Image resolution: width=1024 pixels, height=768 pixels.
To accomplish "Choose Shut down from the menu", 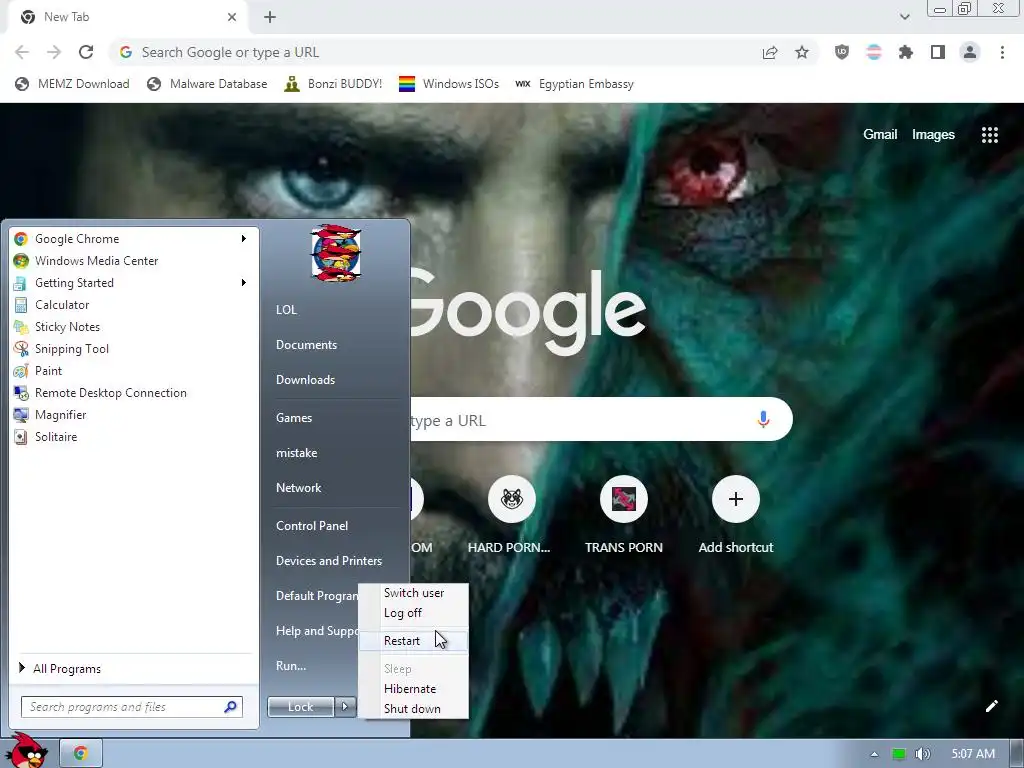I will click(x=412, y=709).
